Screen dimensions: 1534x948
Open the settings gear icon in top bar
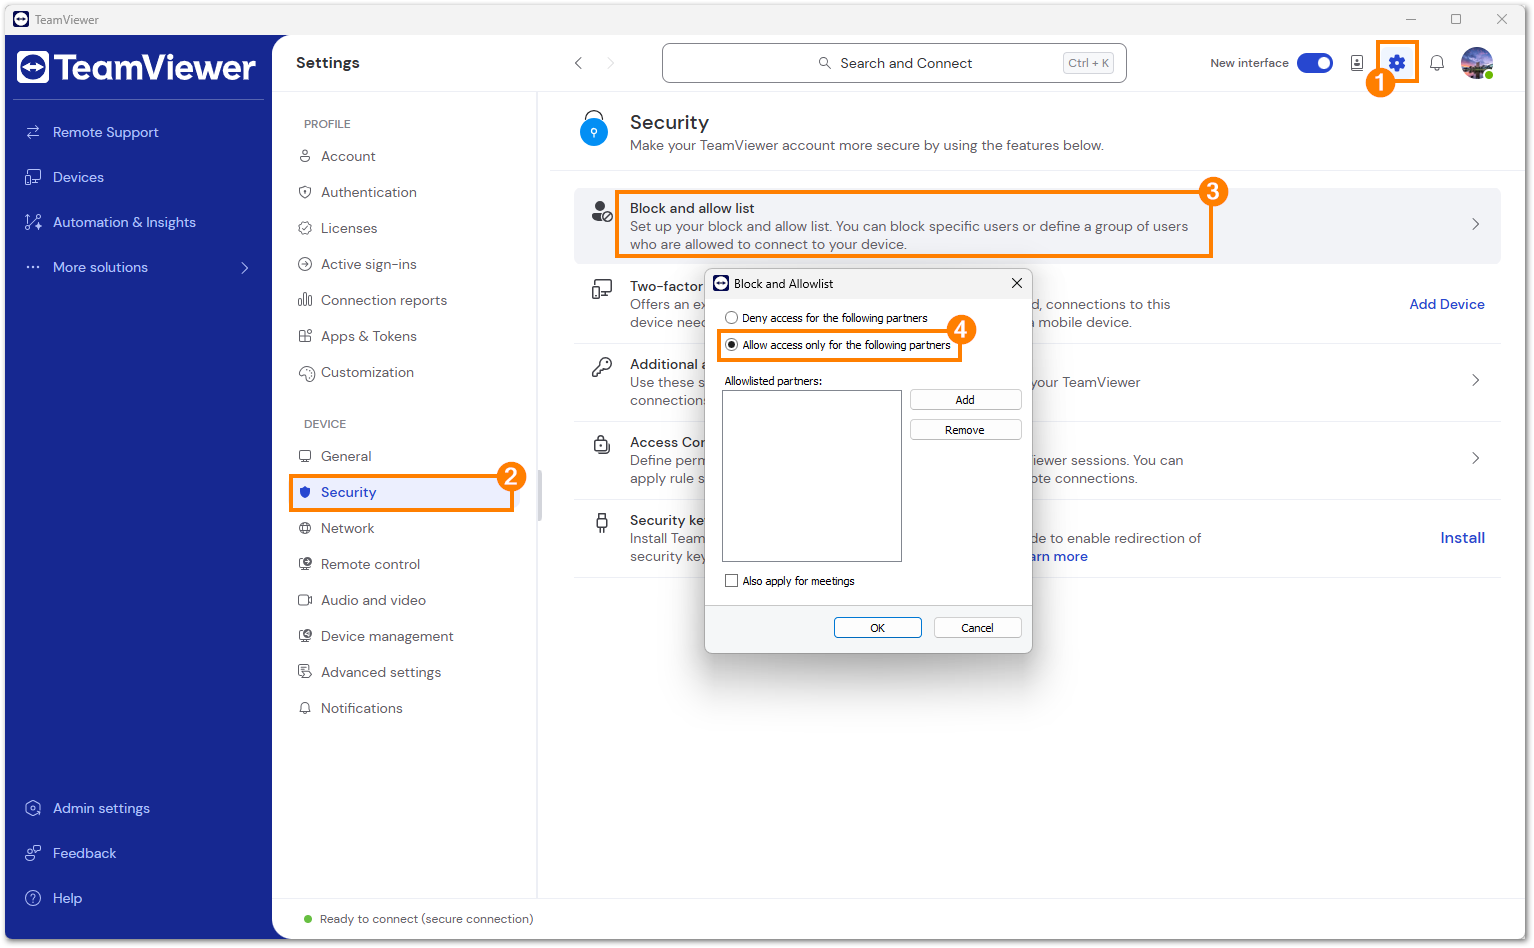coord(1397,63)
